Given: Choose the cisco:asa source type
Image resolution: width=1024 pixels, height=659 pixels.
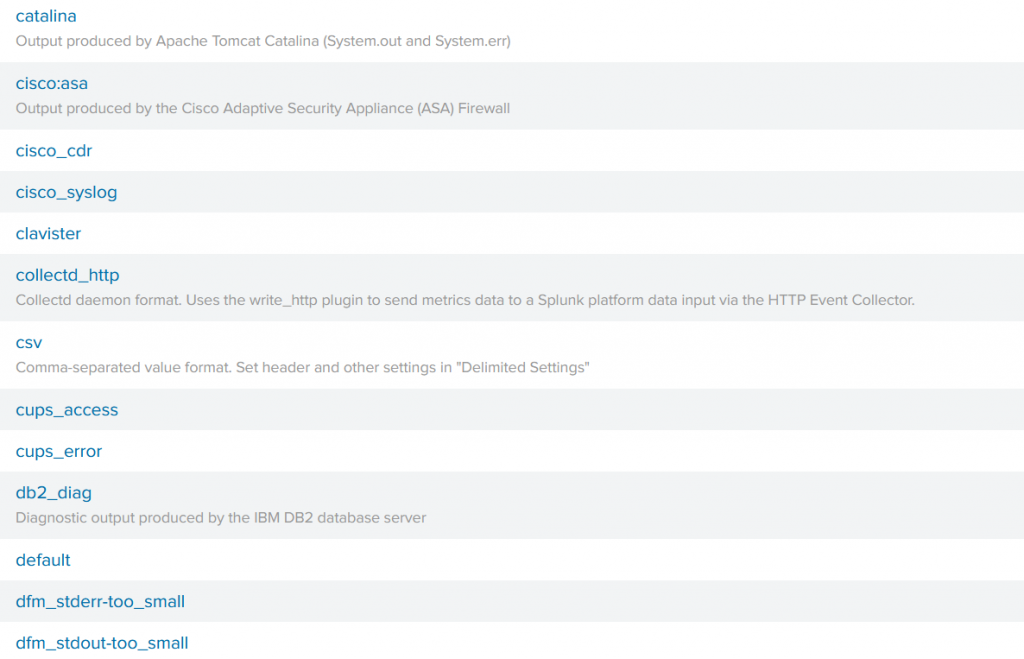Looking at the screenshot, I should (52, 84).
